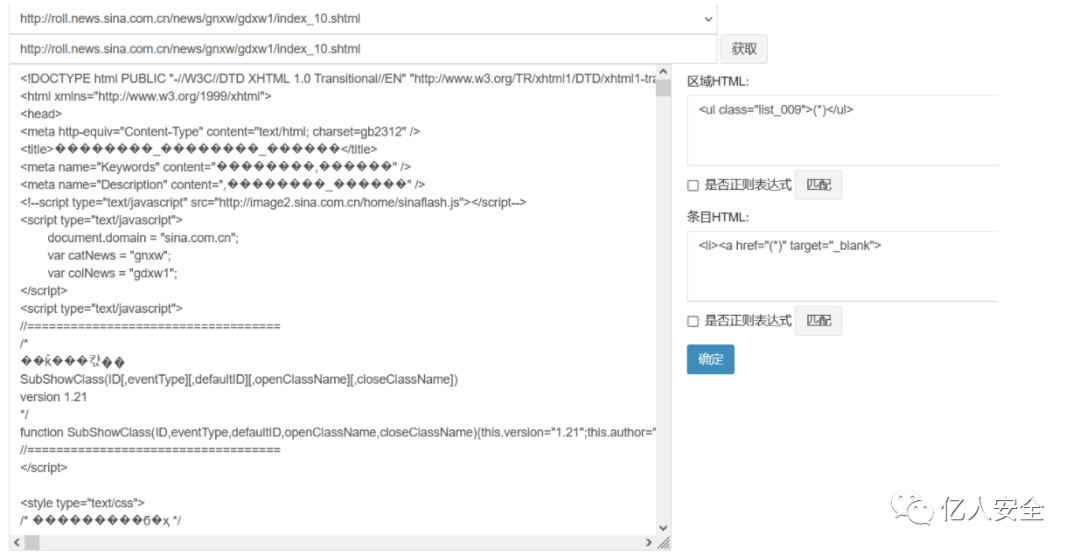This screenshot has width=1080, height=557.
Task: Click the '<head>' line in source
Action: (x=41, y=114)
